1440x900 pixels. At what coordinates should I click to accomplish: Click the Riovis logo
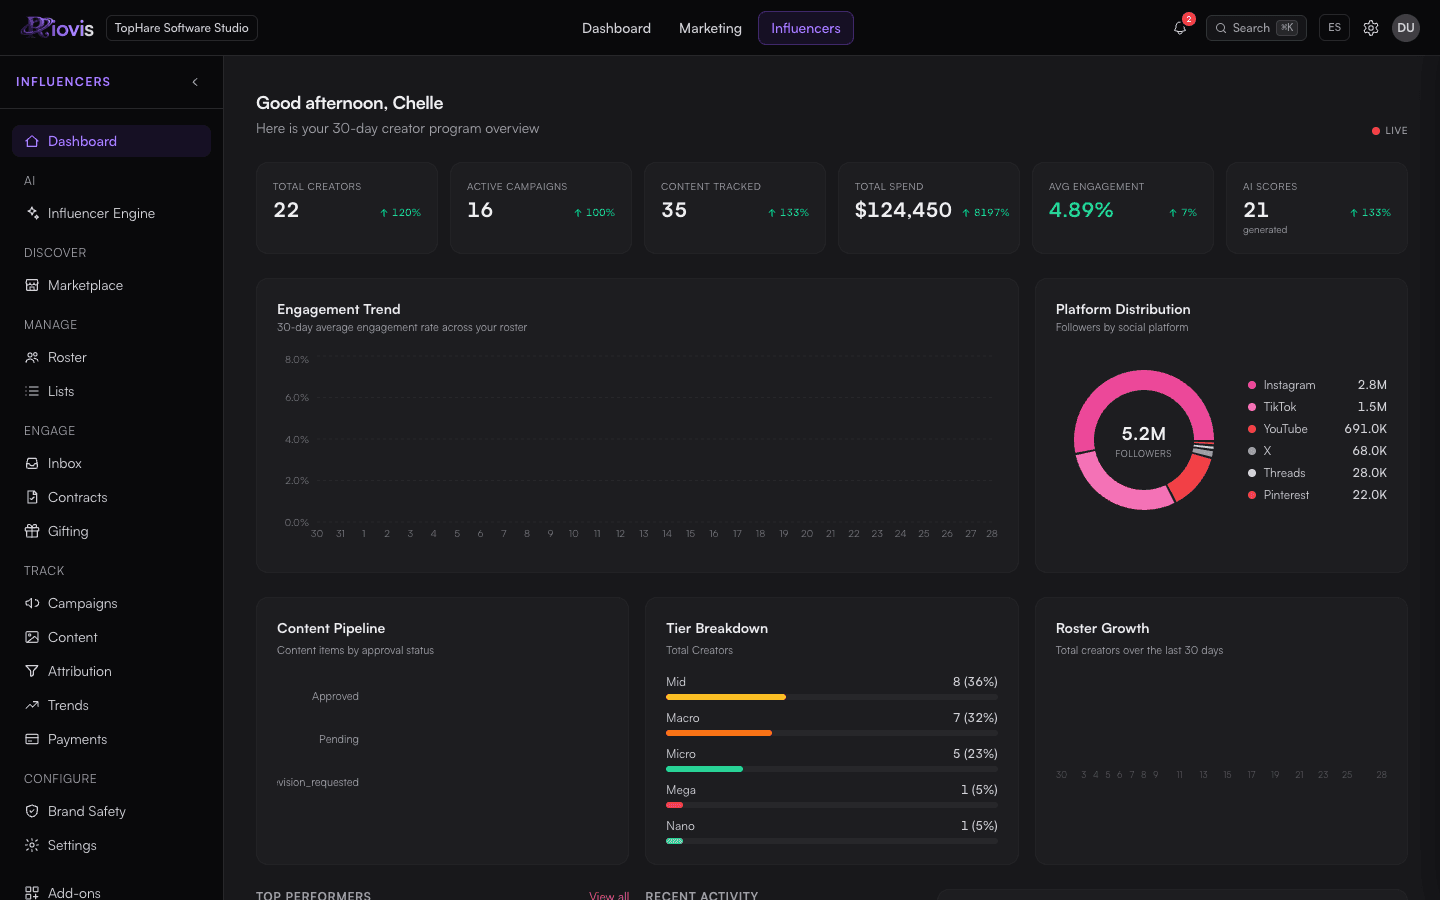click(x=57, y=28)
